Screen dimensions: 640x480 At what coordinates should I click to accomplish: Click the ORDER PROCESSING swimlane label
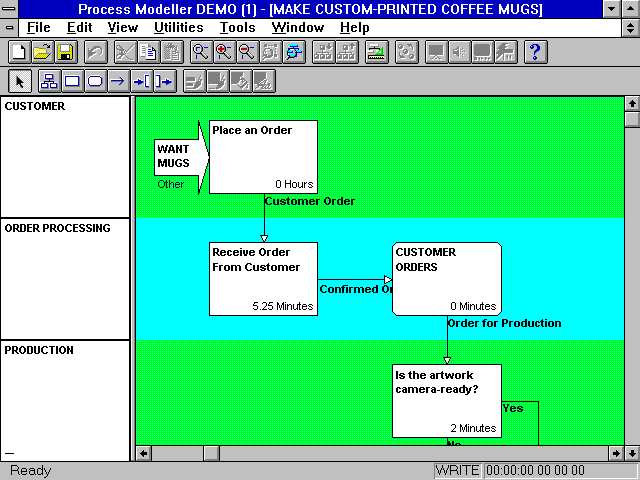click(57, 228)
